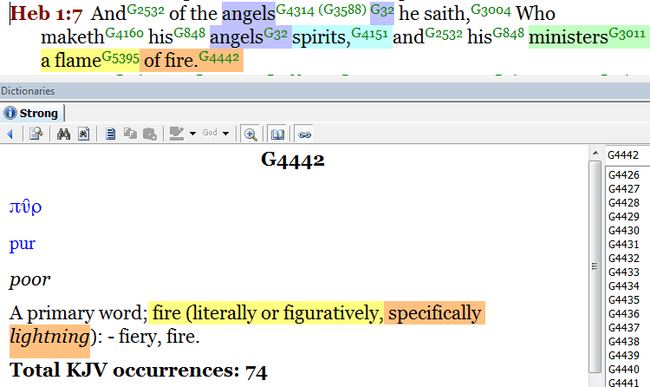650x387 pixels.
Task: Open the document search magnifier icon
Action: (36, 134)
